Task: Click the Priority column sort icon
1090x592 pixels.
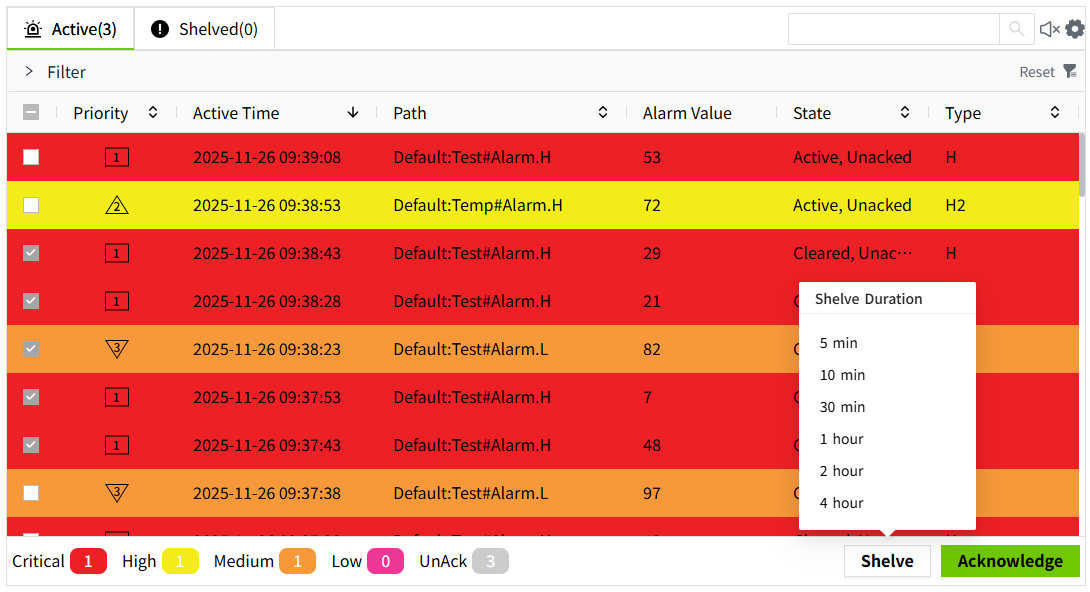Action: click(153, 113)
